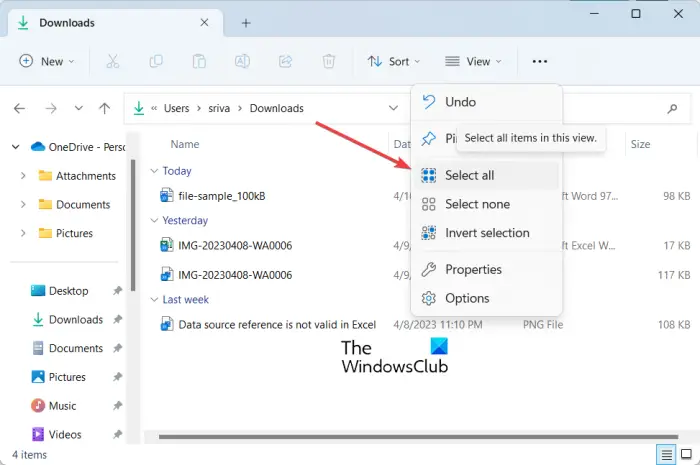Click the Copy icon in toolbar
This screenshot has height=465, width=700.
[x=156, y=61]
